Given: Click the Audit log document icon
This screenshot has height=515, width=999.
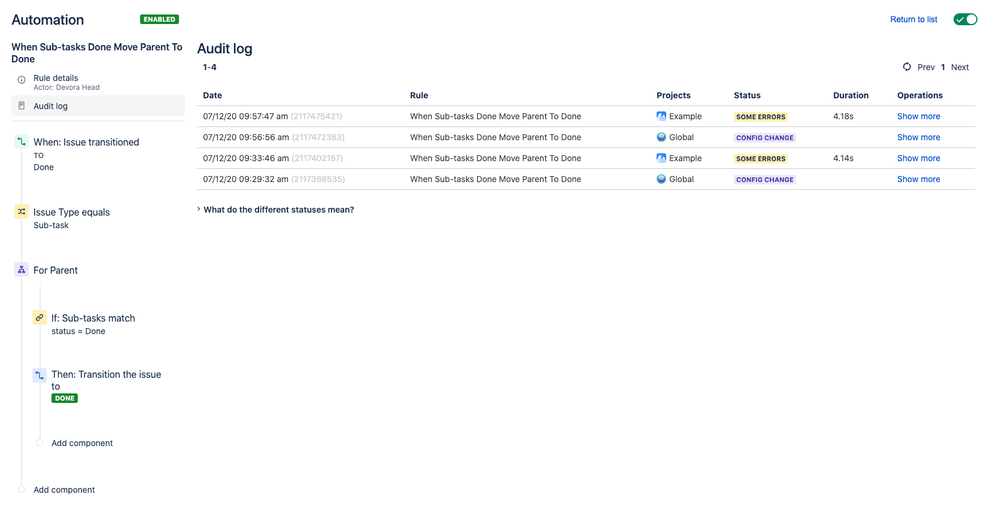Looking at the screenshot, I should coord(21,106).
